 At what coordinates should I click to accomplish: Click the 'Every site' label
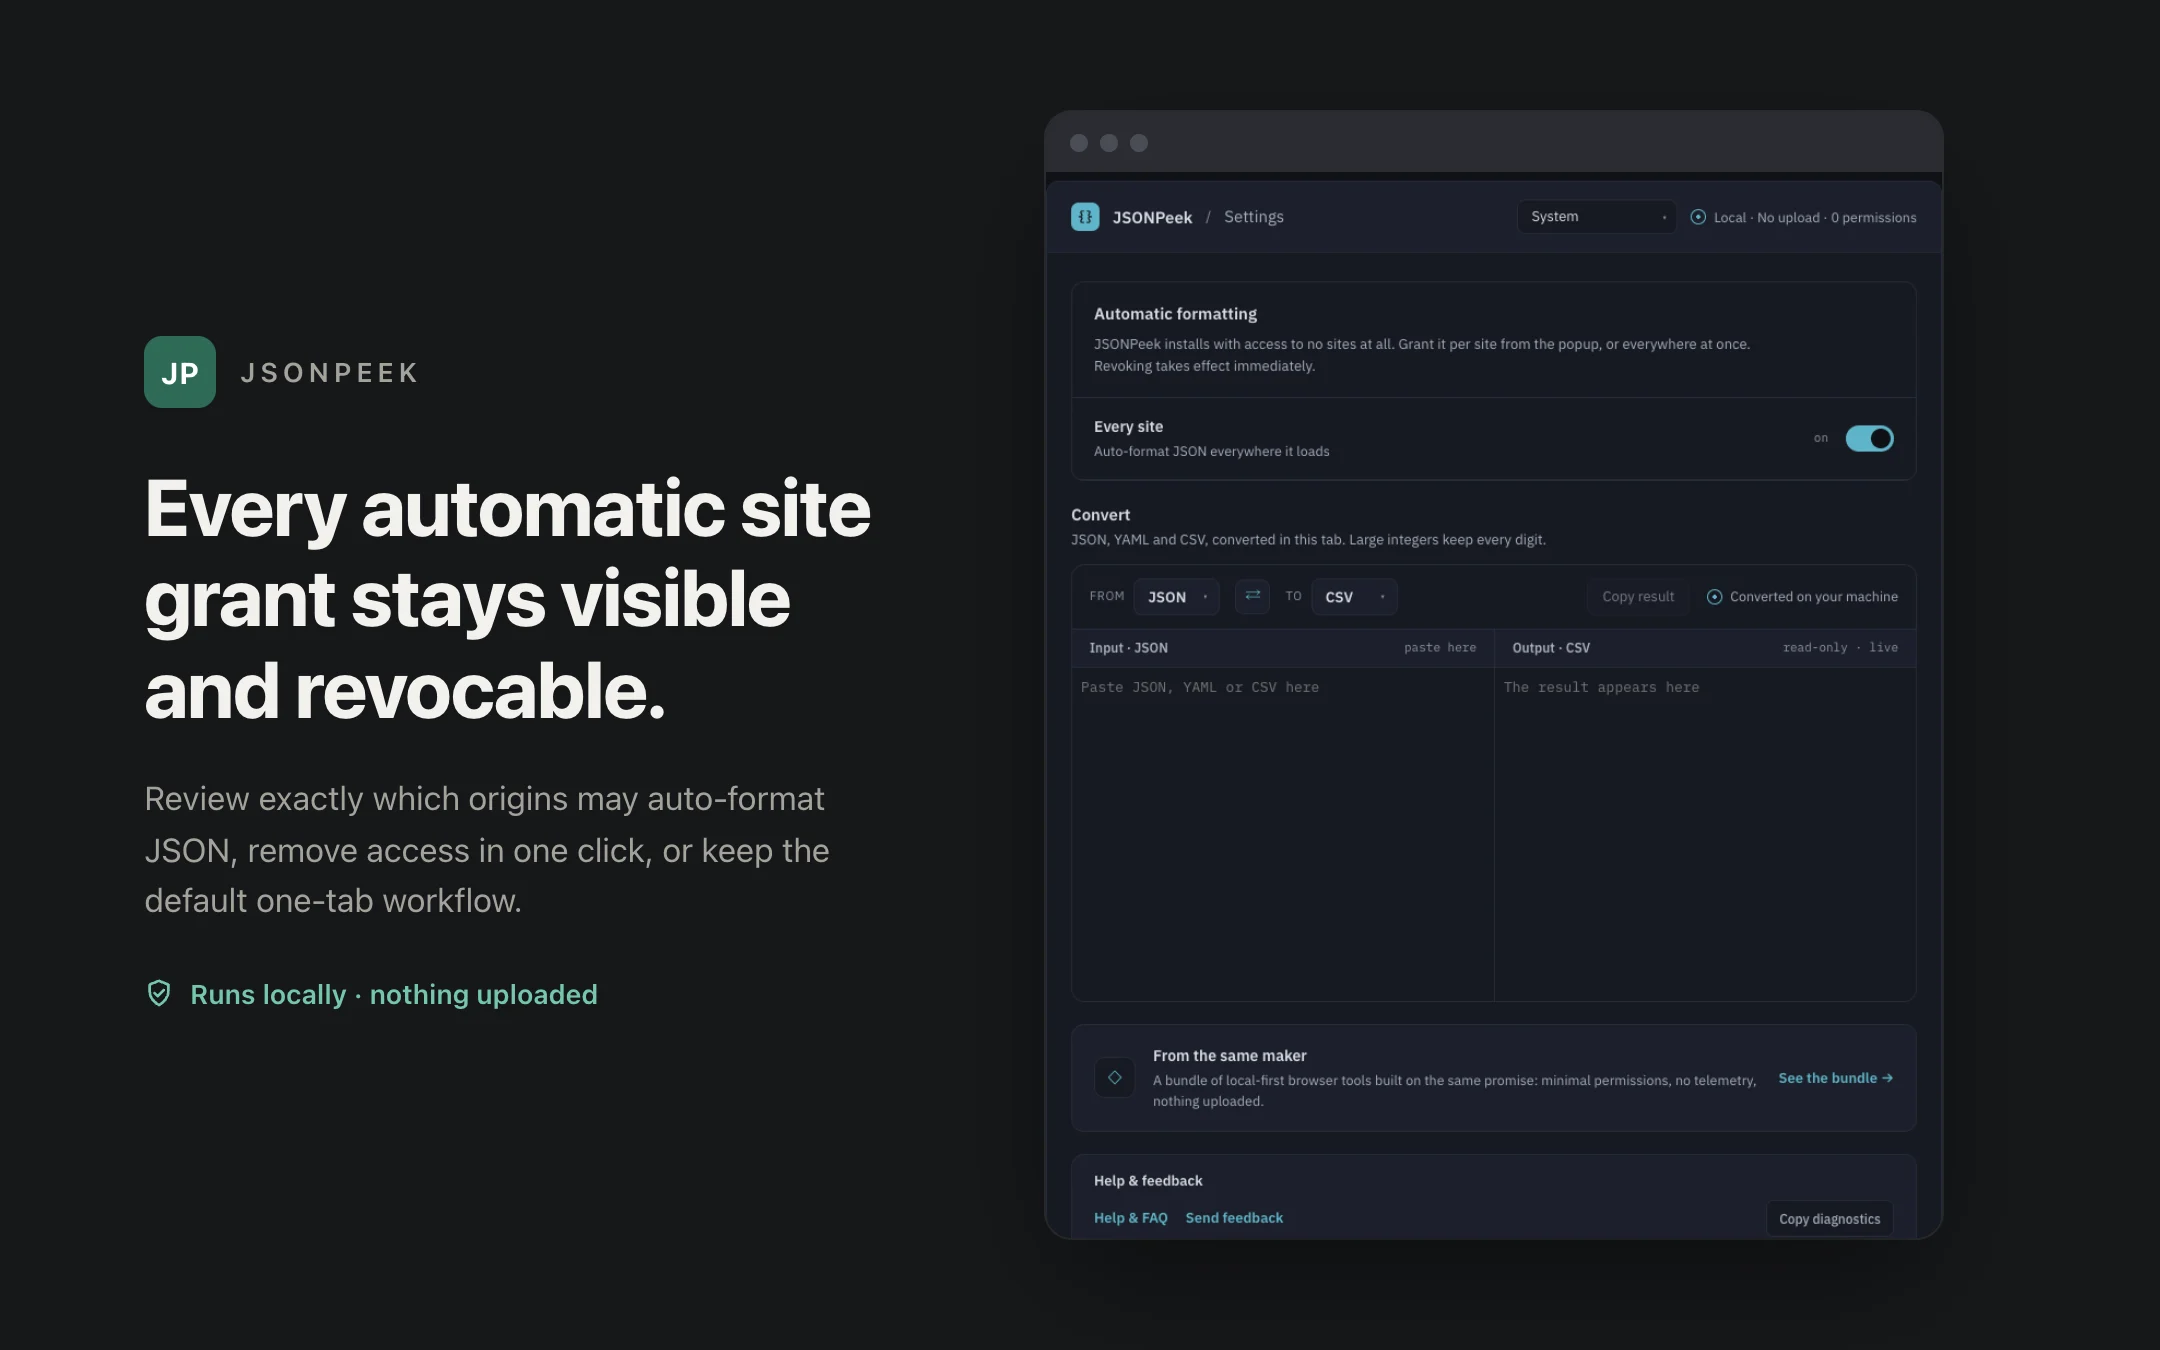coord(1128,427)
